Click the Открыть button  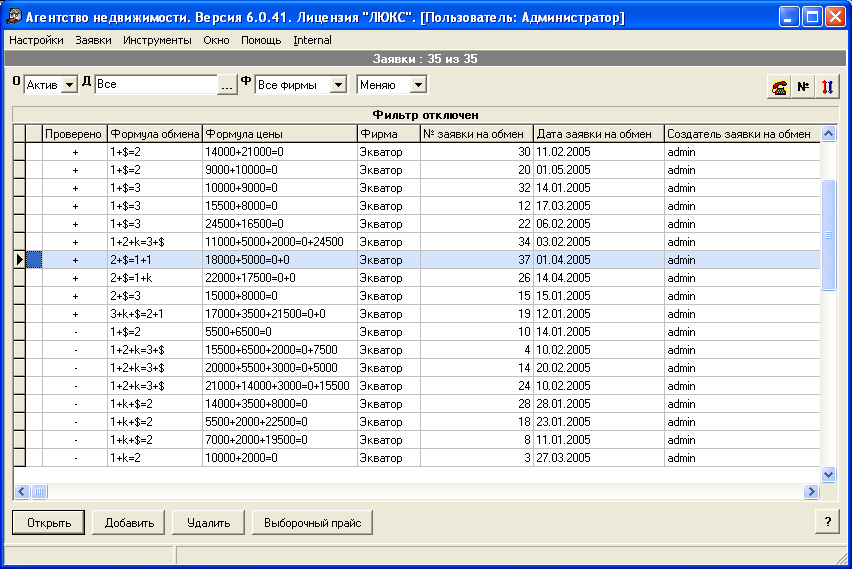[49, 523]
